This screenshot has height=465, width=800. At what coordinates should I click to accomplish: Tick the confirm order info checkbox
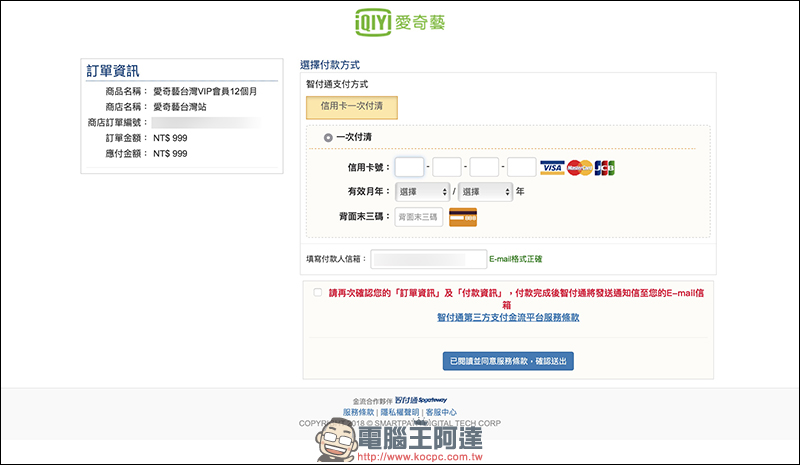(317, 292)
